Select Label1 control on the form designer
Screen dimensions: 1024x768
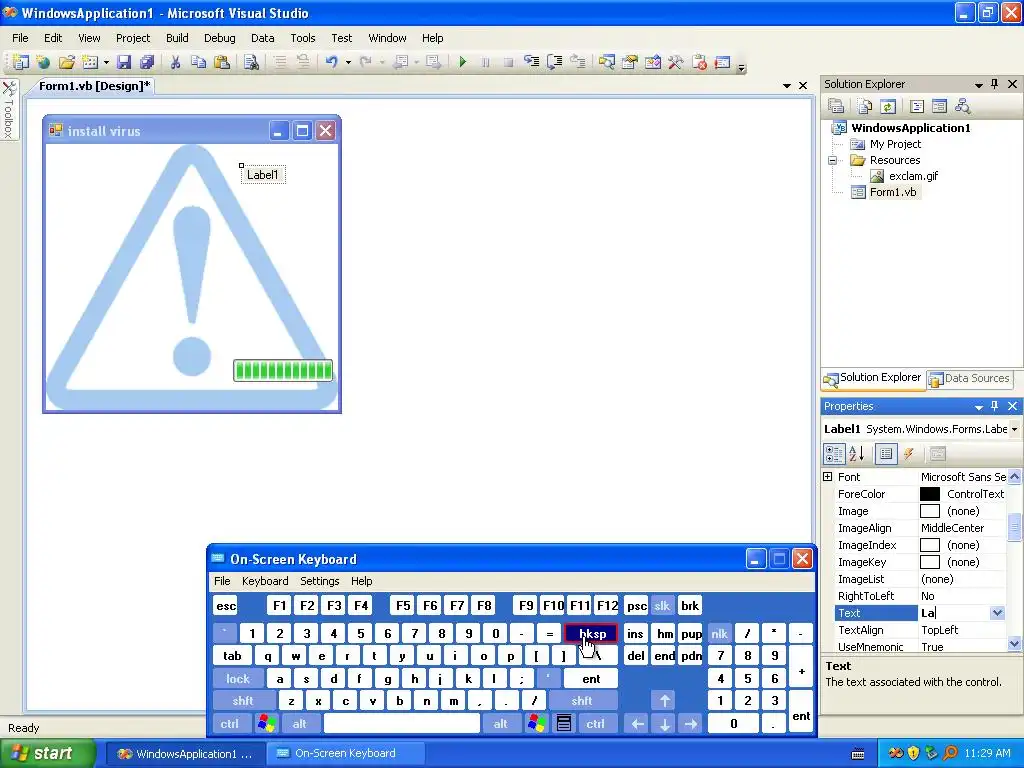(263, 174)
